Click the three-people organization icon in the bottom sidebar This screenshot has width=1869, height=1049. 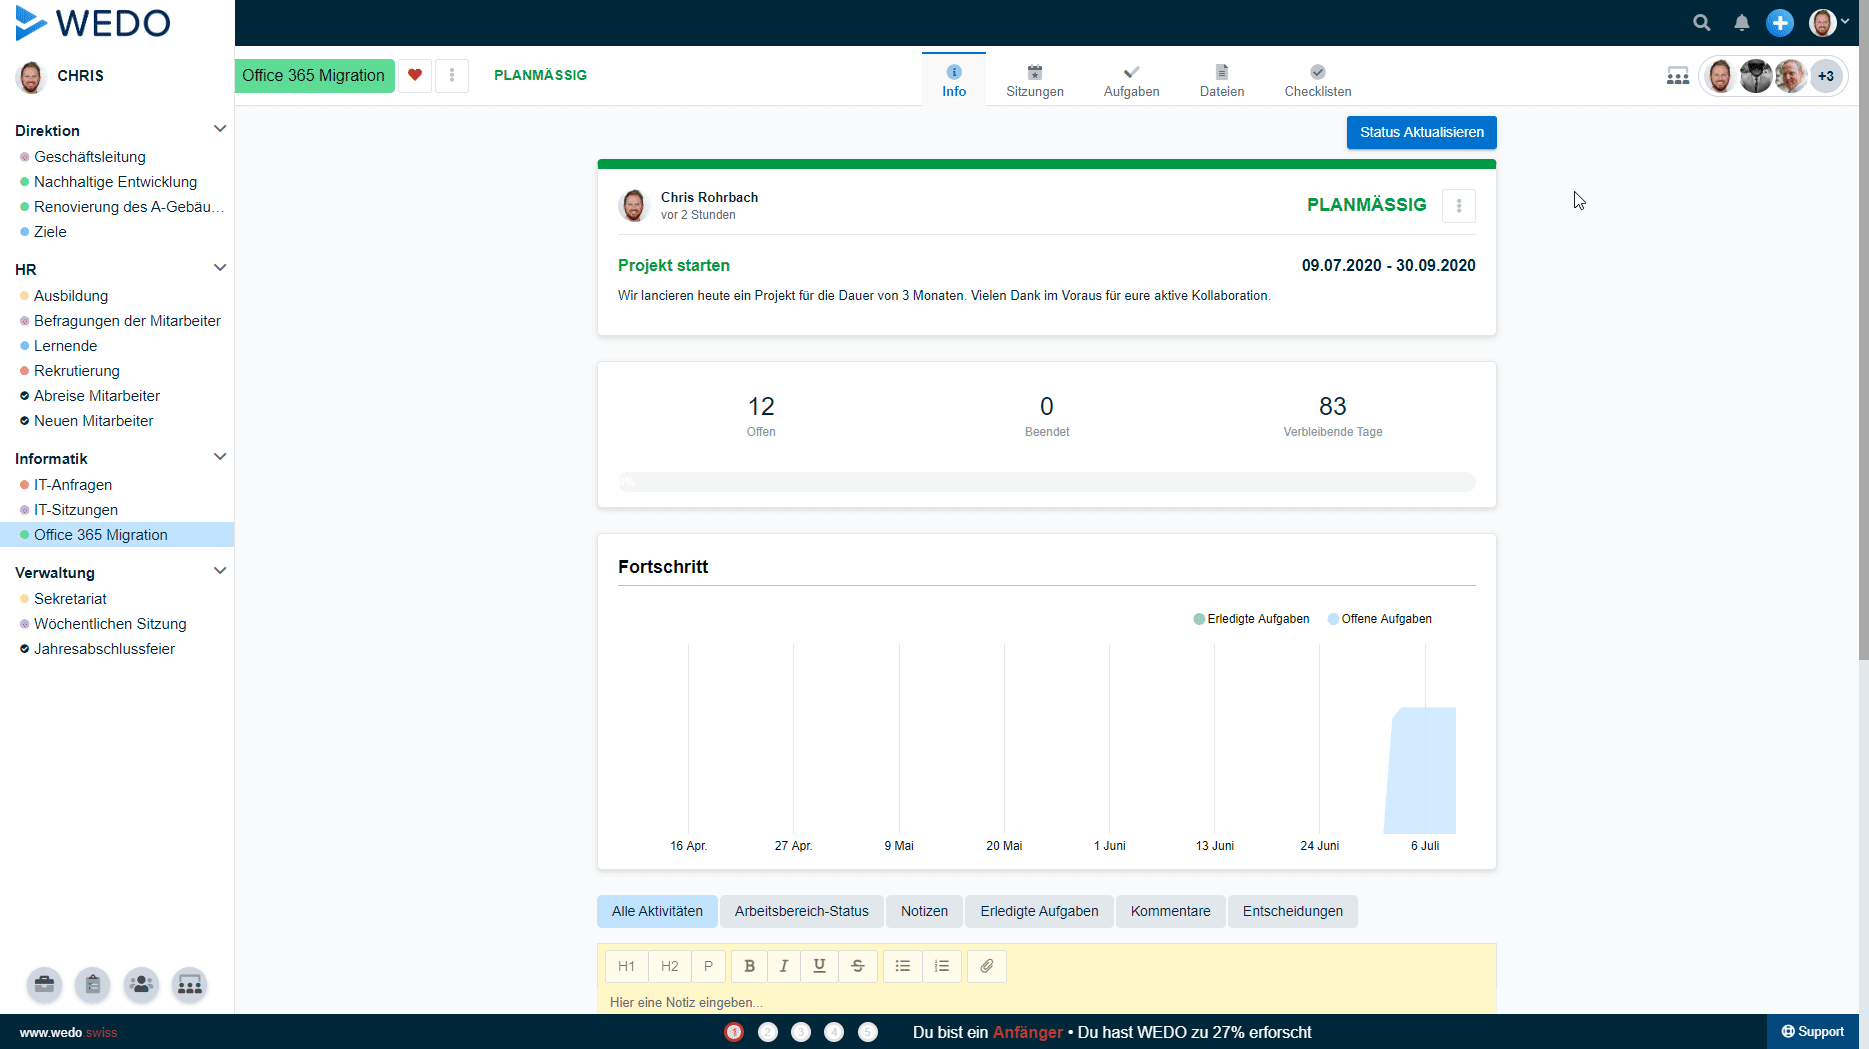(189, 985)
